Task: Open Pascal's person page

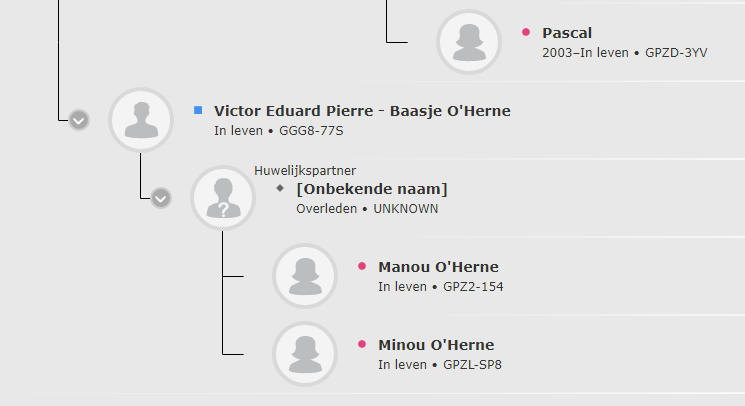Action: (567, 33)
